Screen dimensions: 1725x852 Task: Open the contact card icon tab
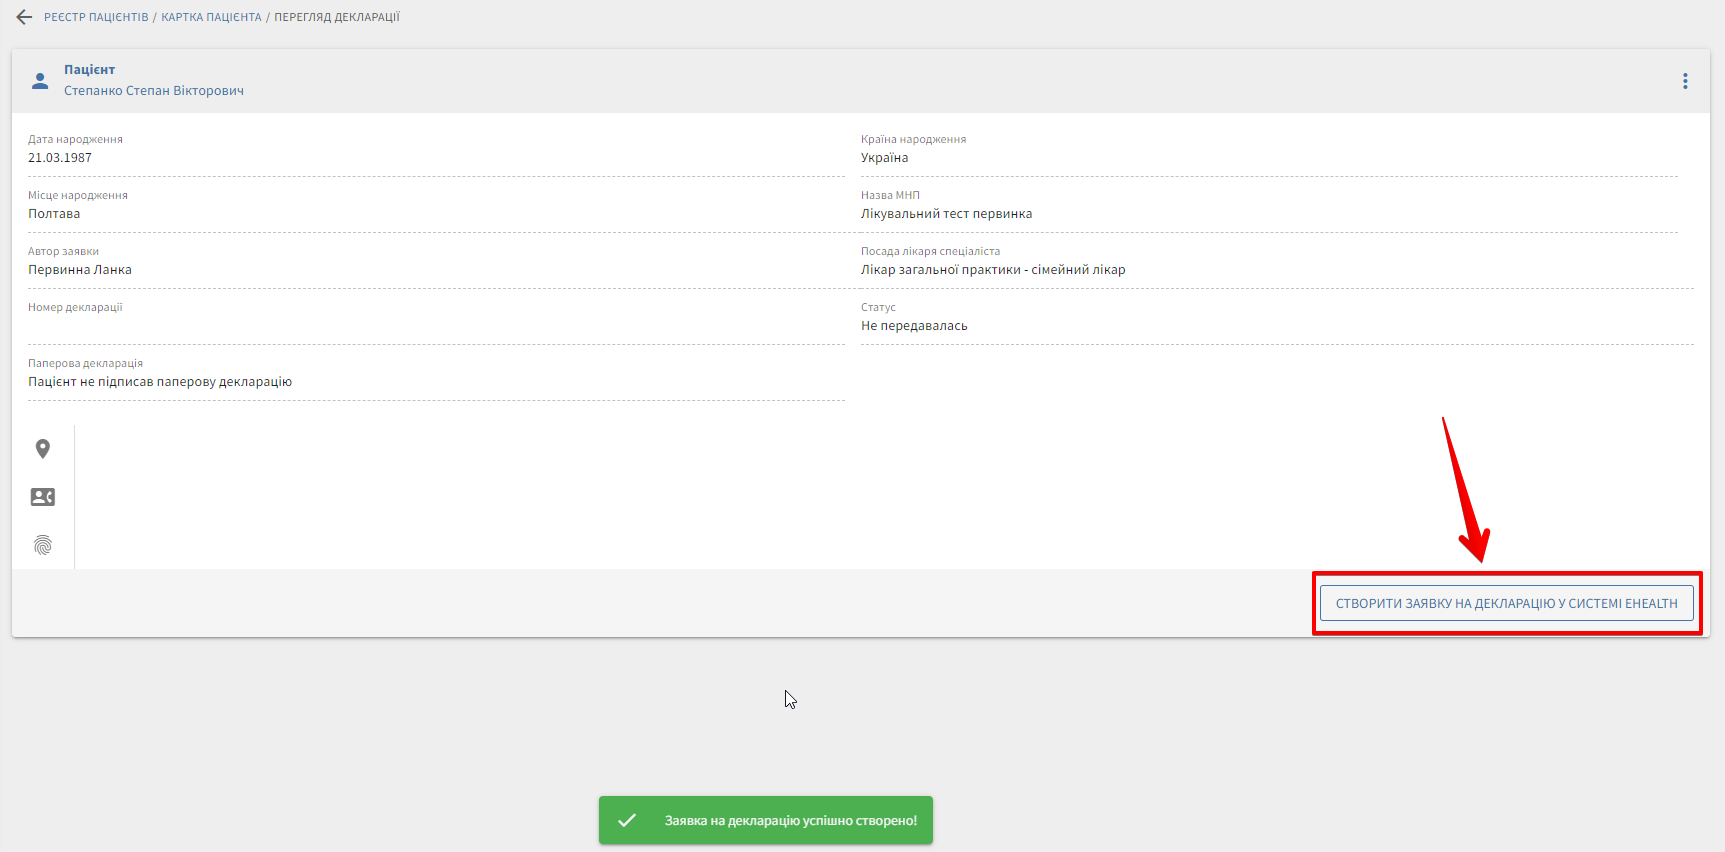[x=42, y=497]
